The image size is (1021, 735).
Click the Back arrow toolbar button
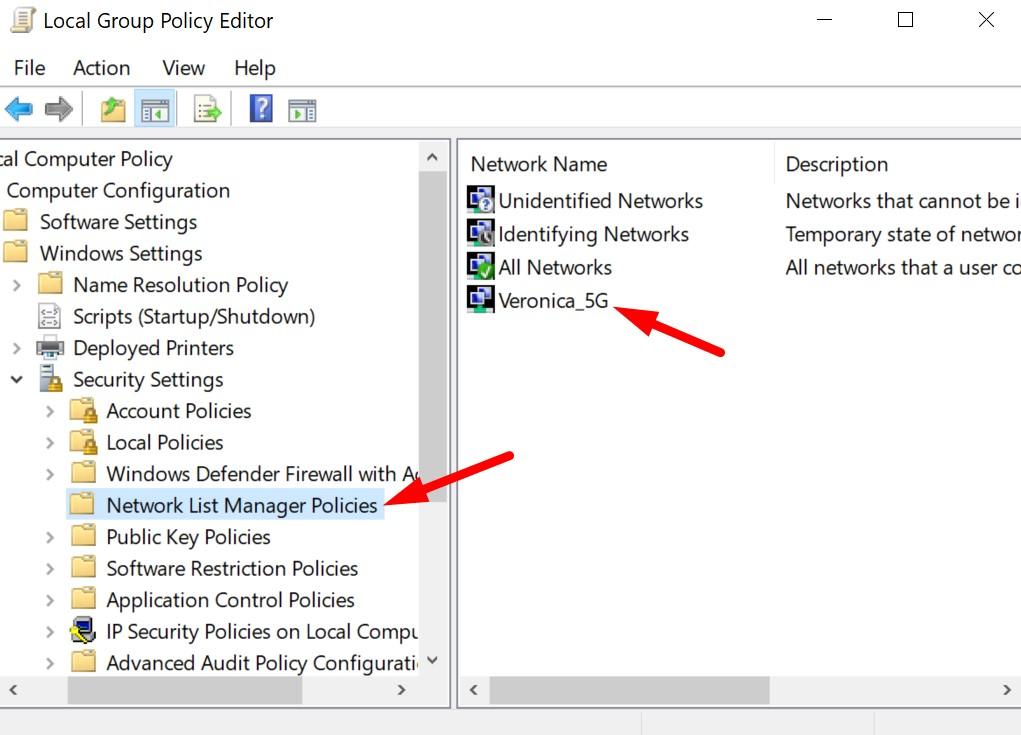[x=19, y=109]
